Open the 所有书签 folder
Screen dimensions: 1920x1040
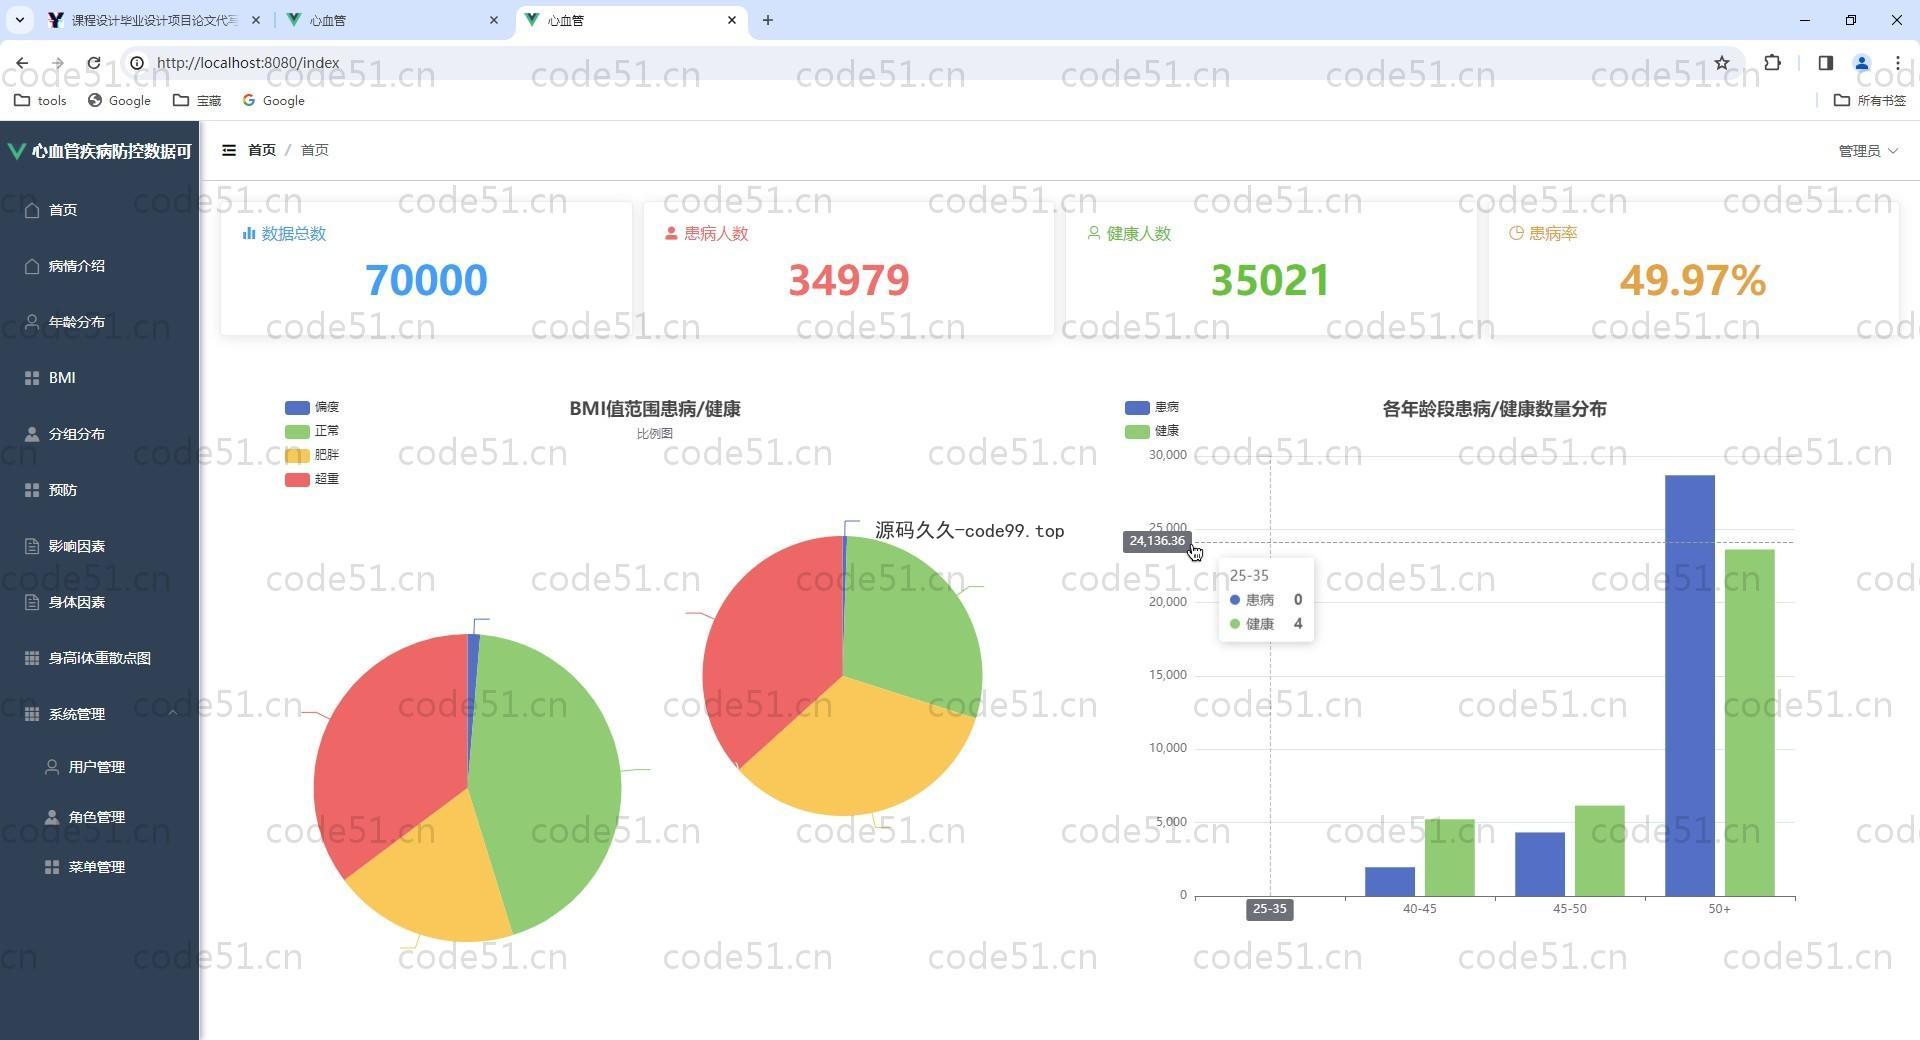coord(1870,100)
